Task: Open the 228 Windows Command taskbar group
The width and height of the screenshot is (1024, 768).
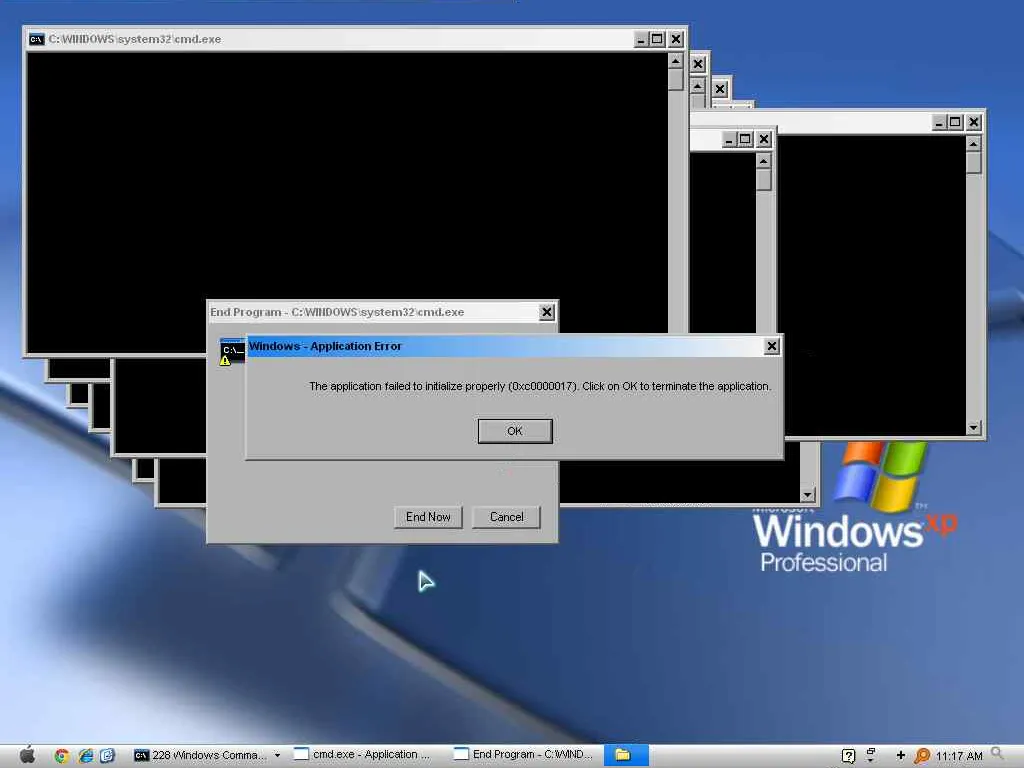Action: (x=201, y=755)
